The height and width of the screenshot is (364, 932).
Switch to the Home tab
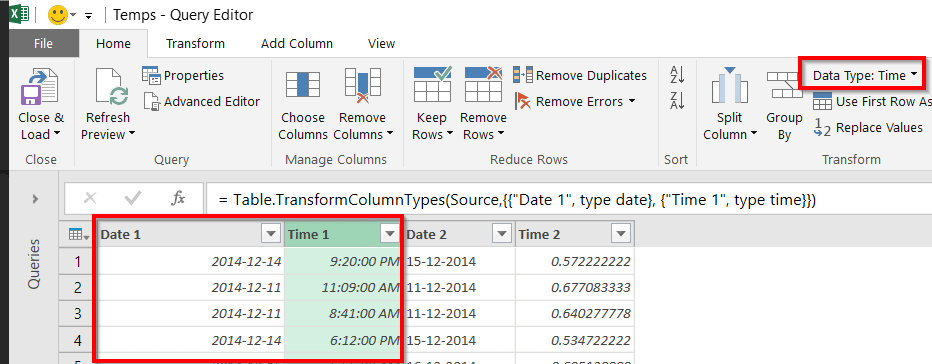click(x=113, y=43)
